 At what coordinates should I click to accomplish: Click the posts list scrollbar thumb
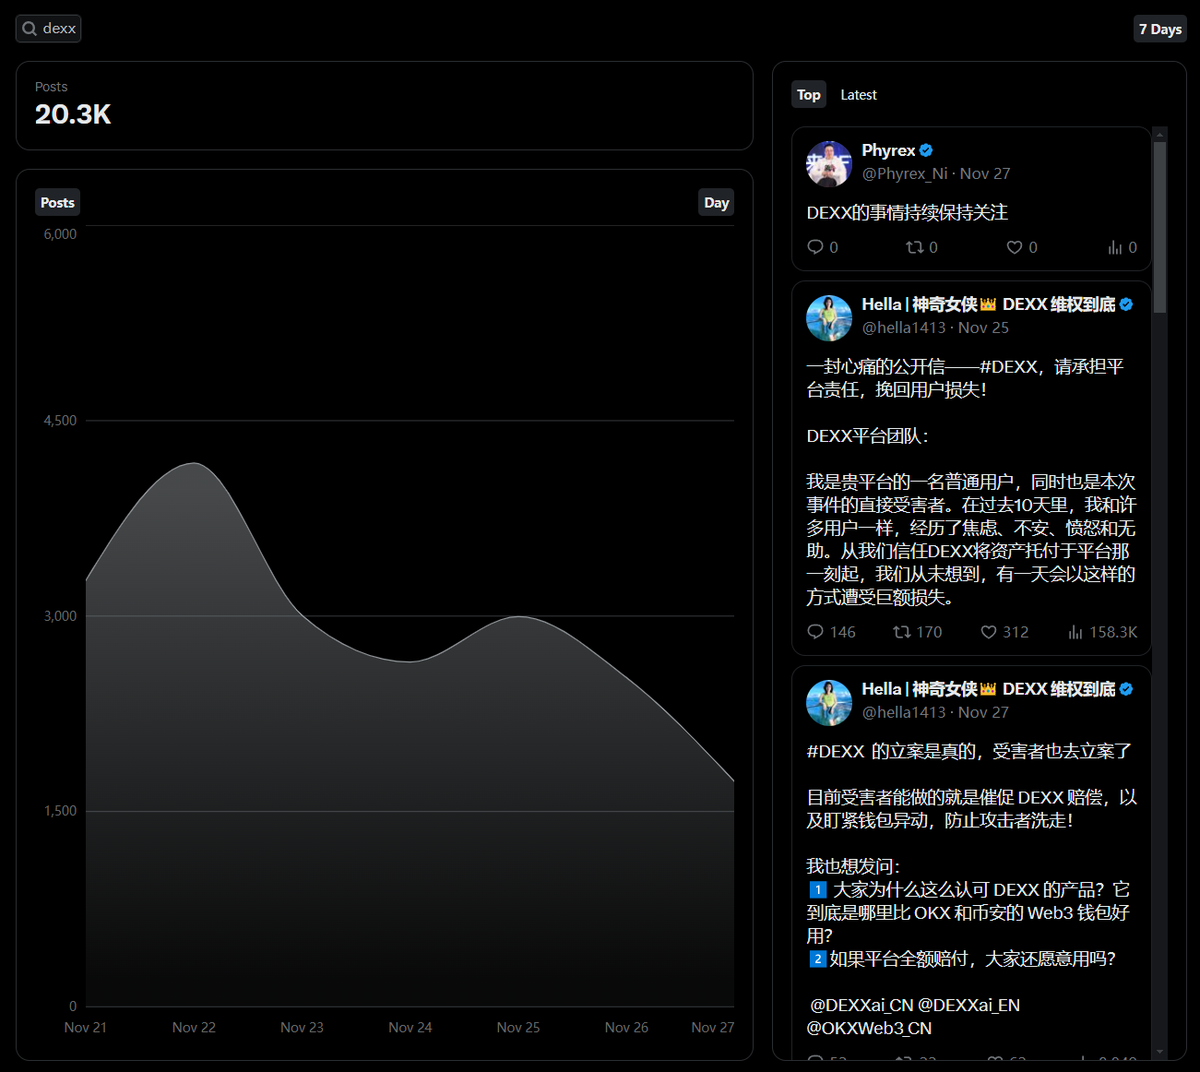(1160, 227)
